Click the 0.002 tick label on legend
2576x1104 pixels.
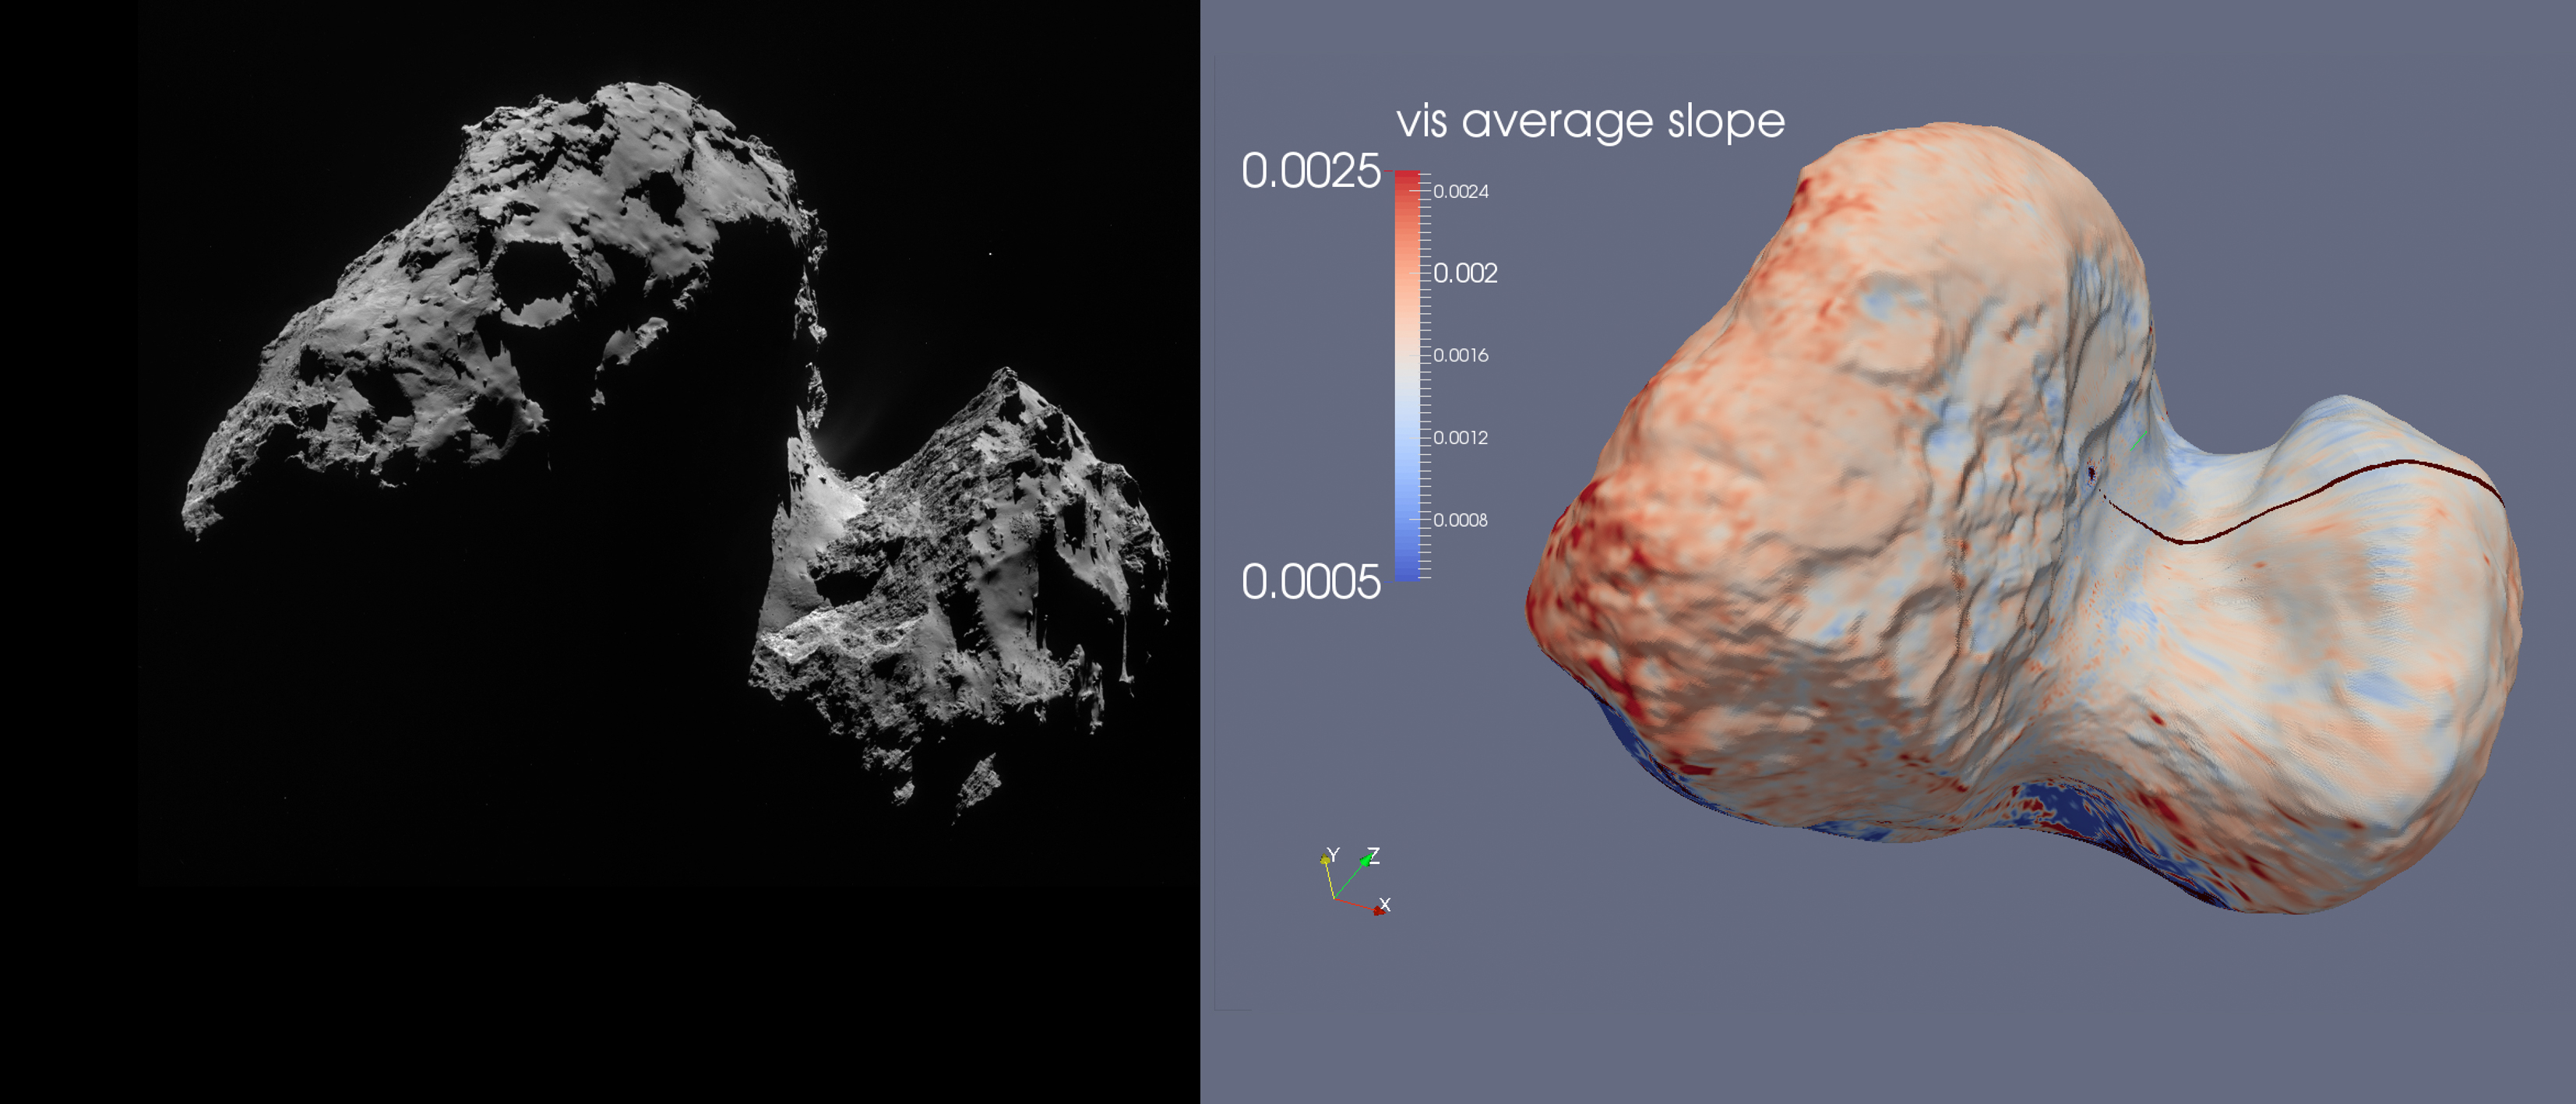(x=1465, y=273)
